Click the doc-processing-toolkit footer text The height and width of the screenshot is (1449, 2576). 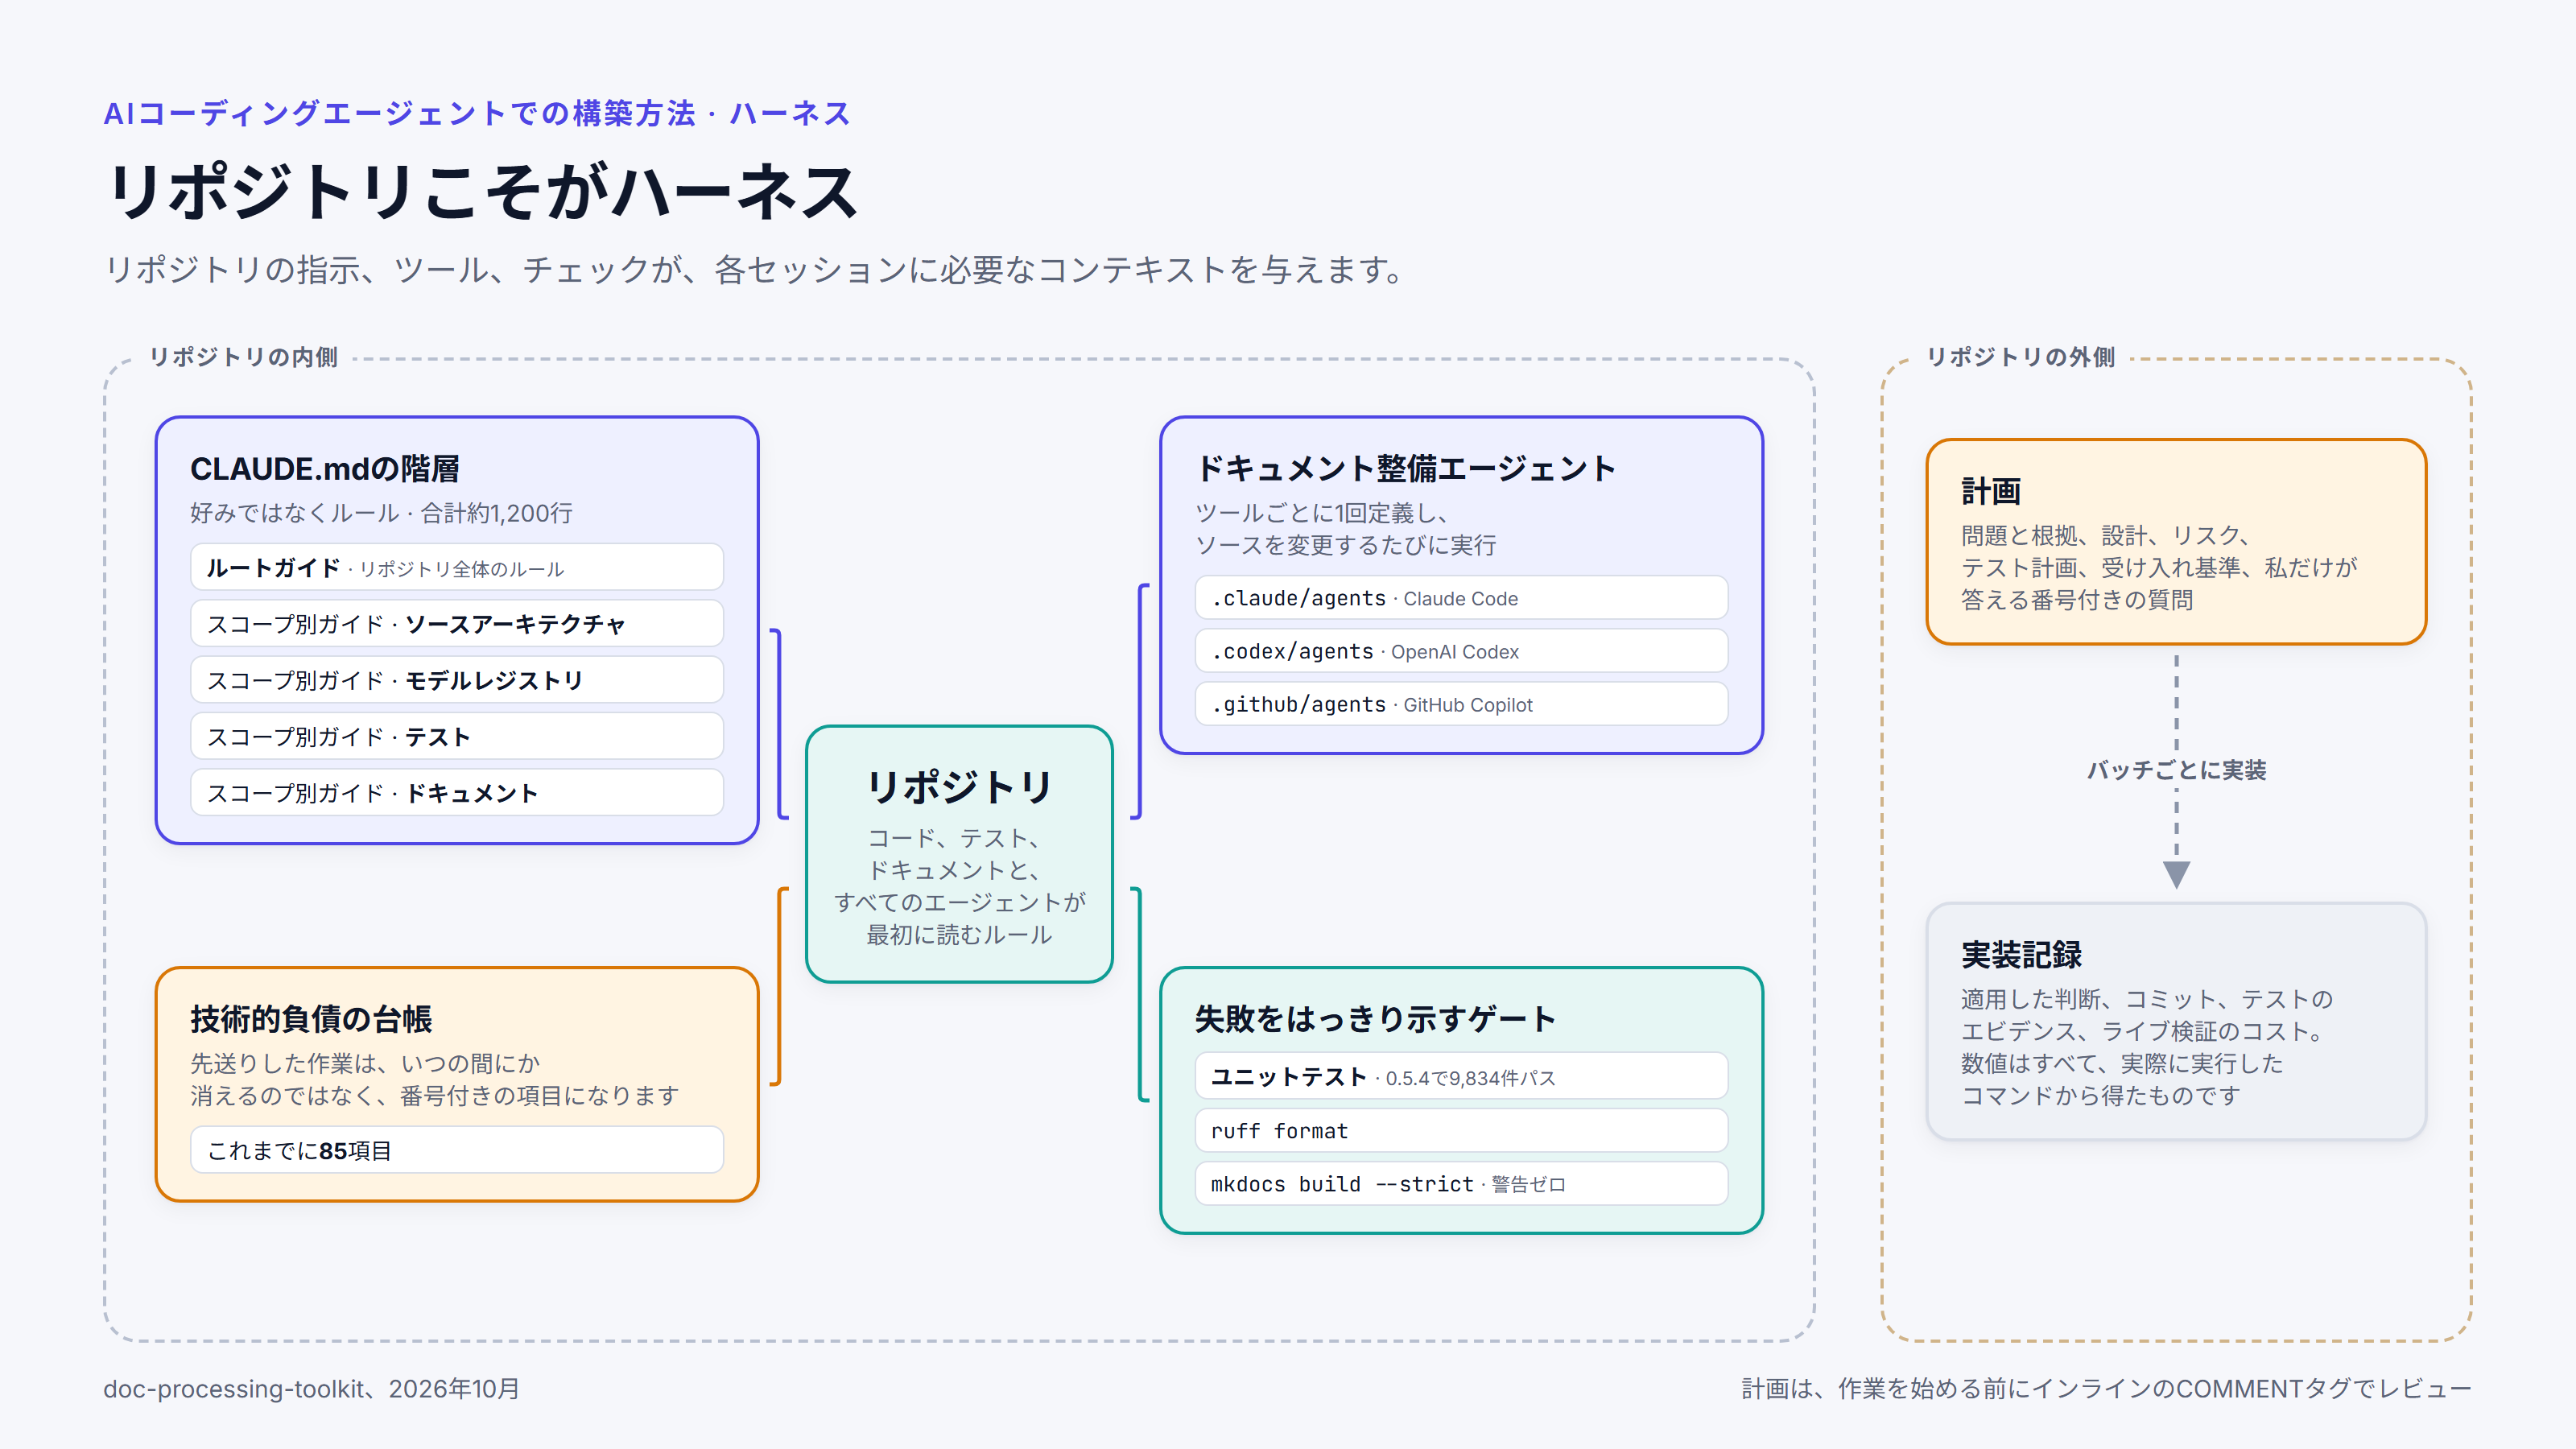pyautogui.click(x=311, y=1389)
